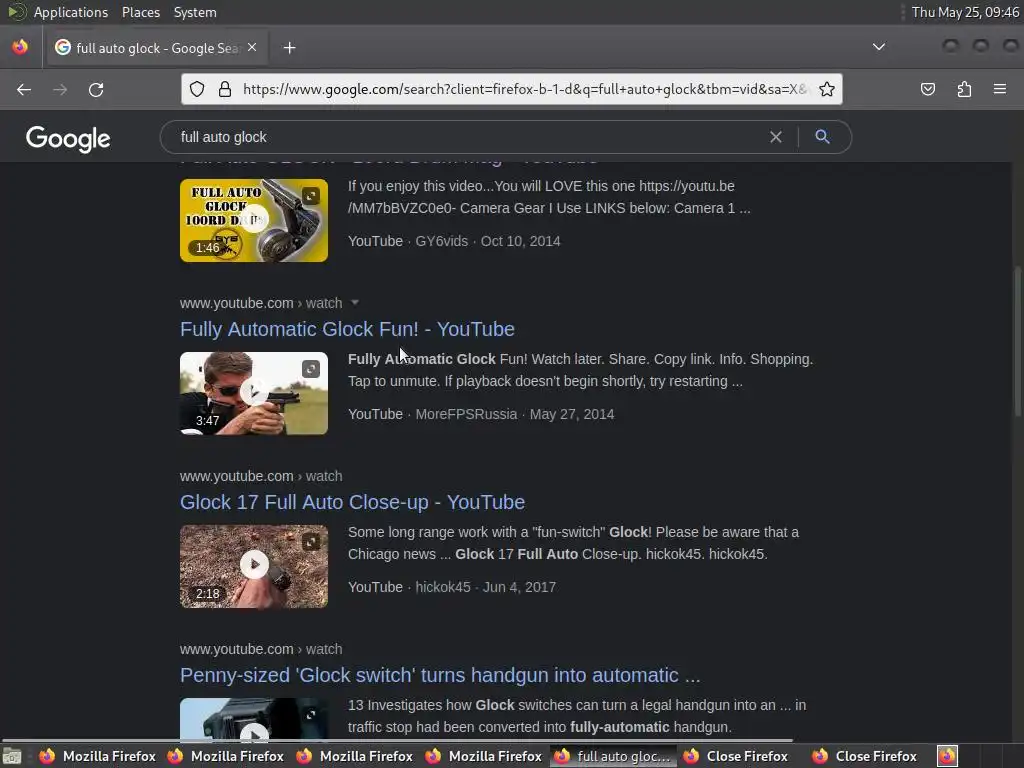Click the highlighted Firefox icon at taskbar end
The image size is (1024, 768).
tap(947, 756)
